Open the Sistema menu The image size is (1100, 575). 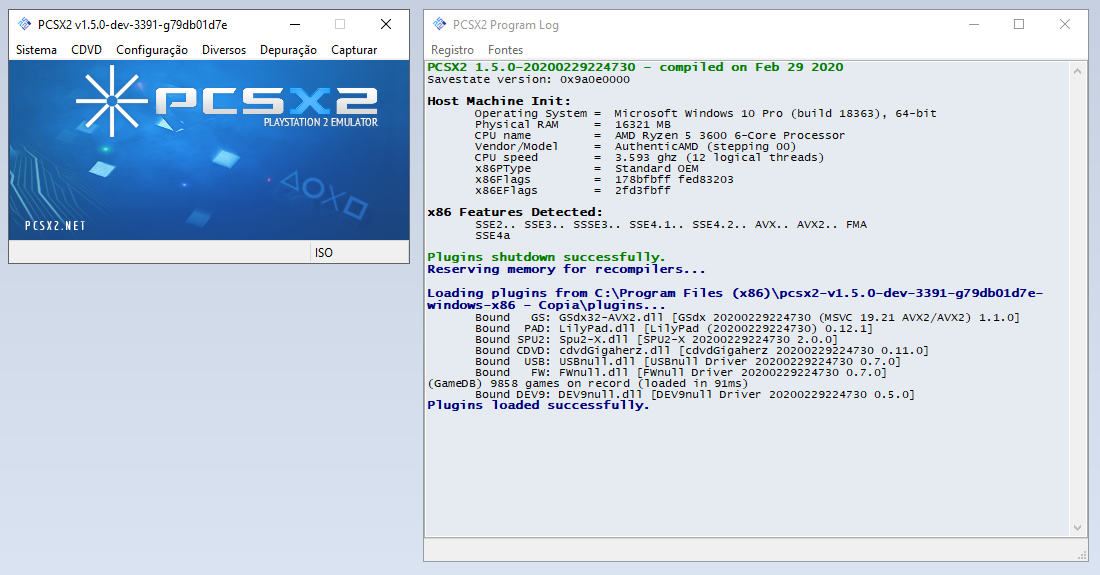coord(36,50)
